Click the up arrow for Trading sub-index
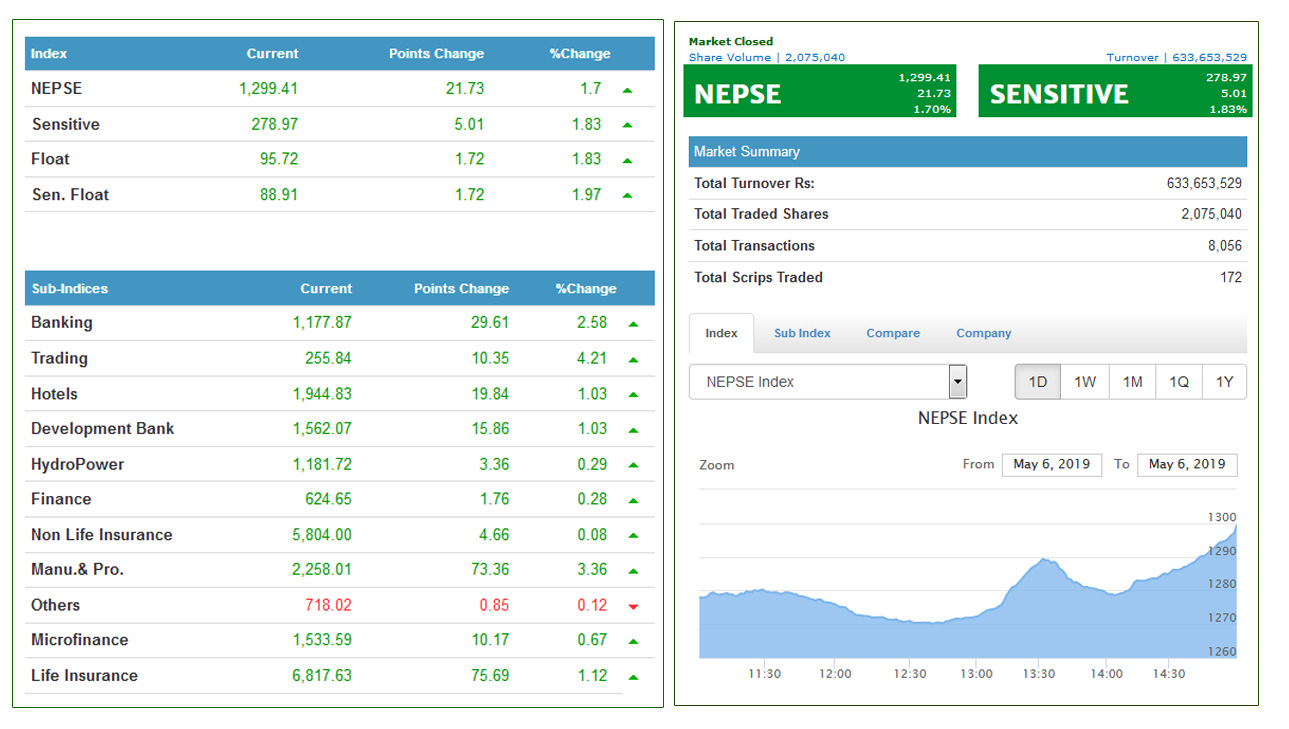 pyautogui.click(x=633, y=359)
